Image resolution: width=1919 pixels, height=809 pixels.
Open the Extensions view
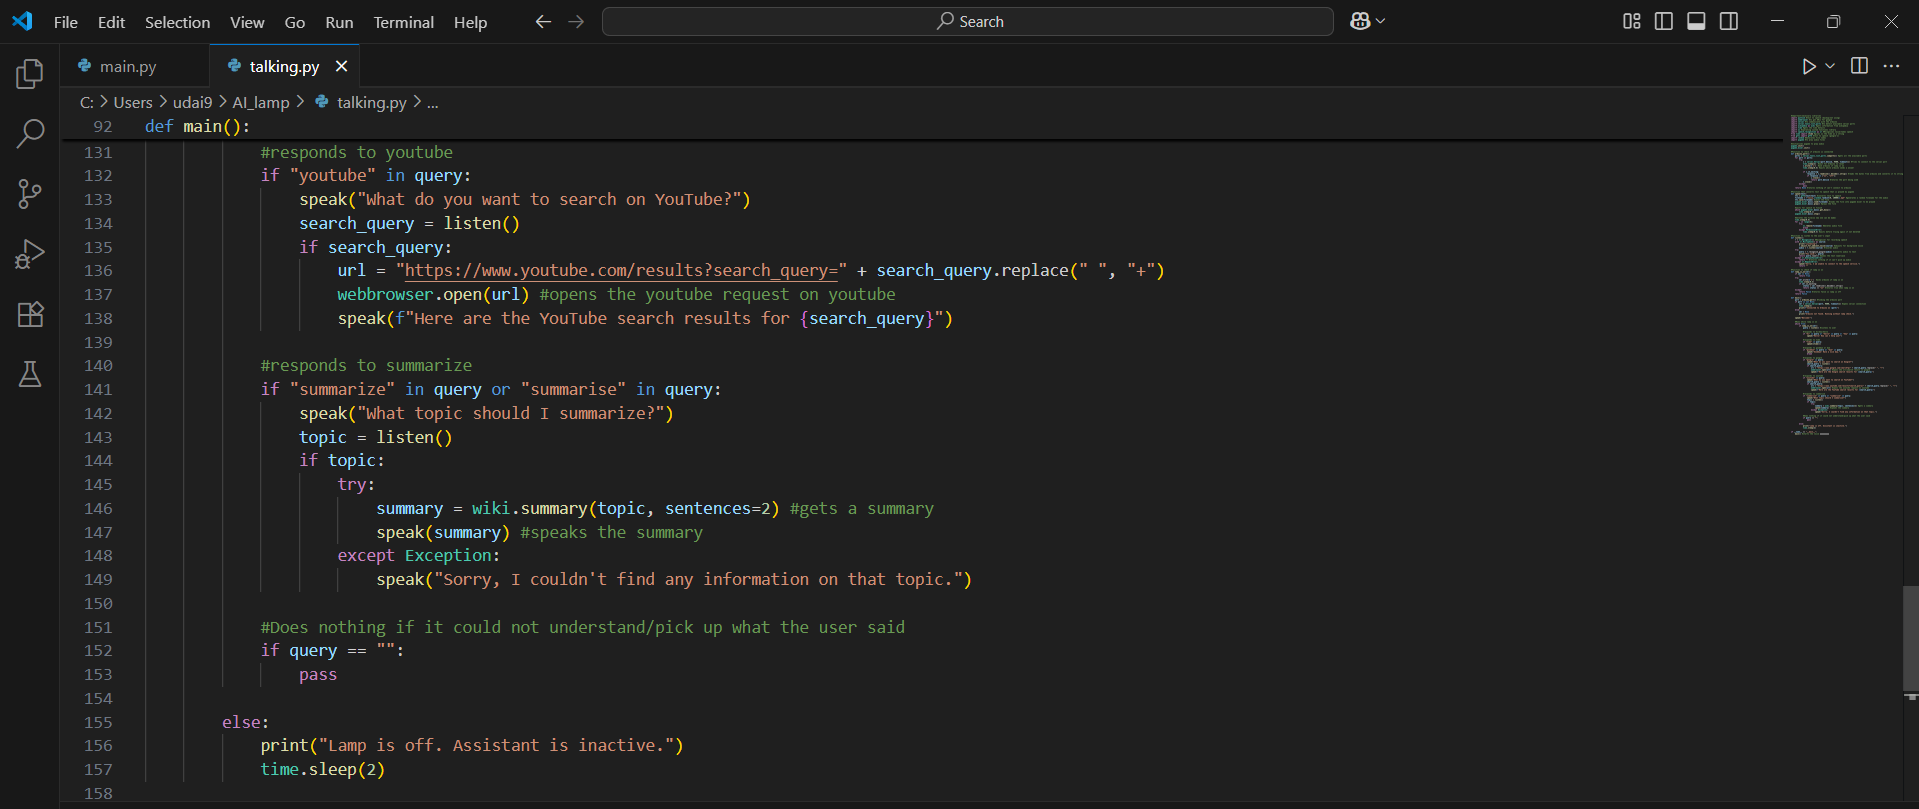pos(30,314)
